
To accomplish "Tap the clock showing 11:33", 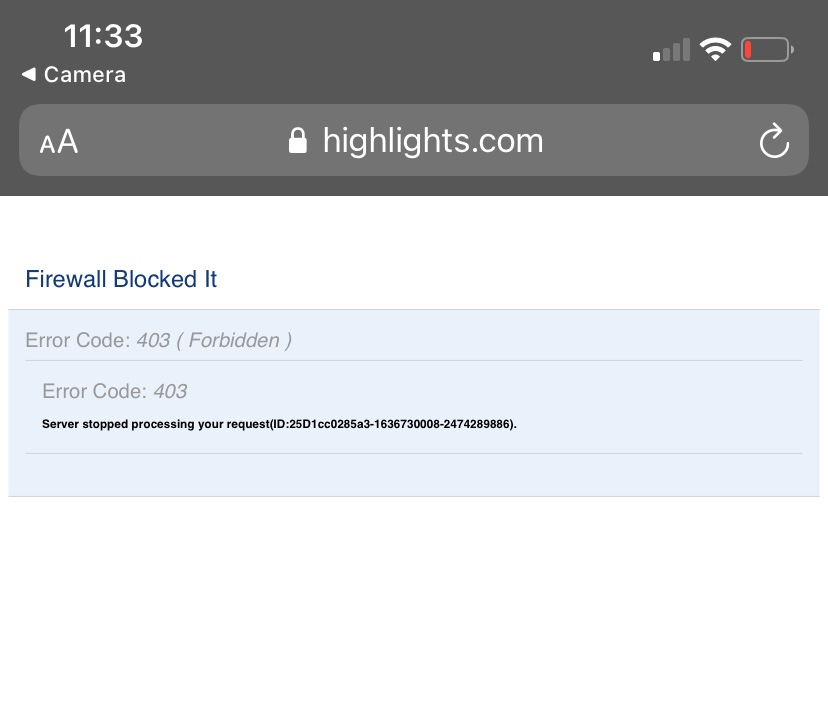I will click(103, 36).
